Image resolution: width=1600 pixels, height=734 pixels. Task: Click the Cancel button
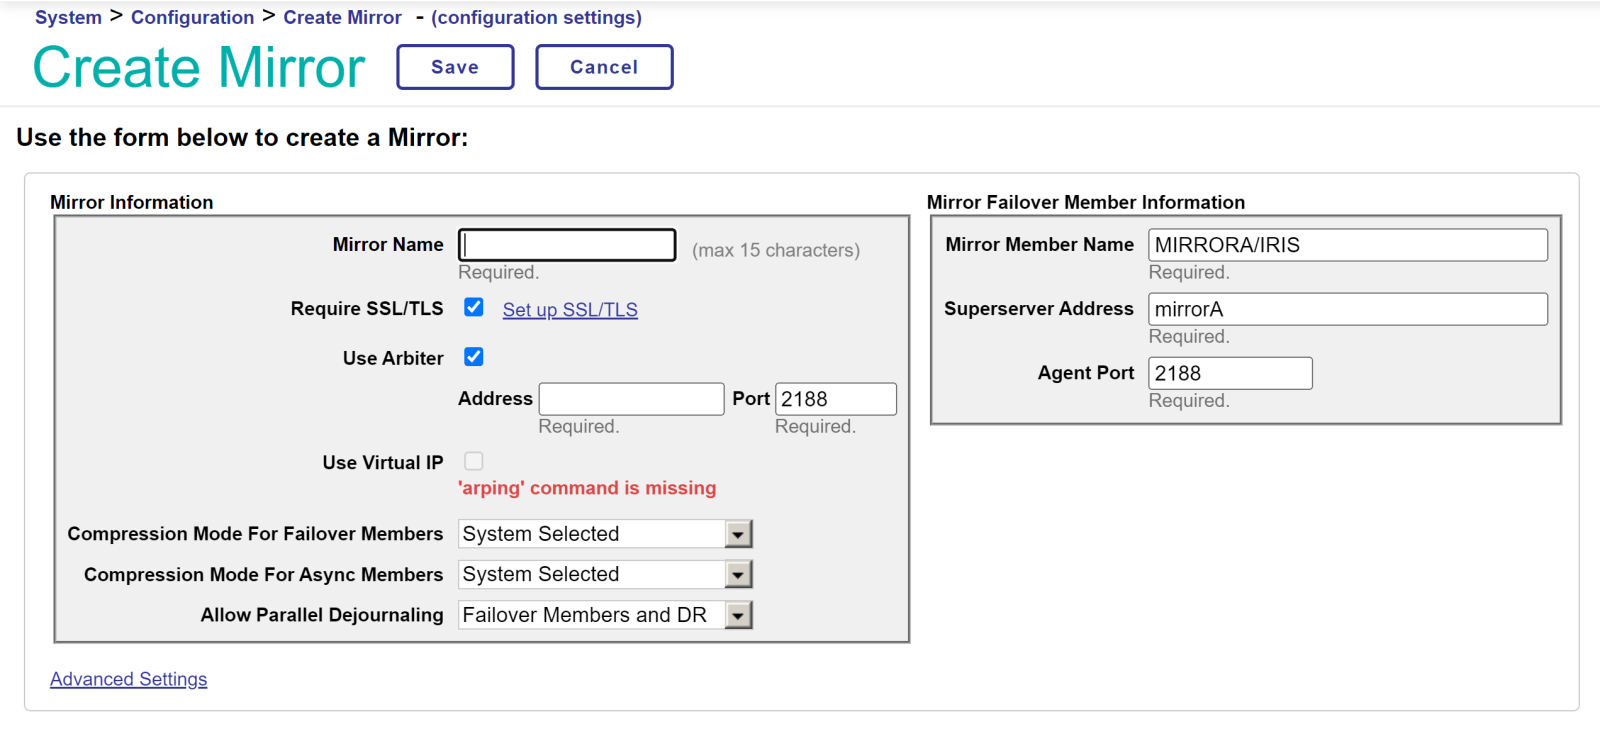pyautogui.click(x=604, y=67)
